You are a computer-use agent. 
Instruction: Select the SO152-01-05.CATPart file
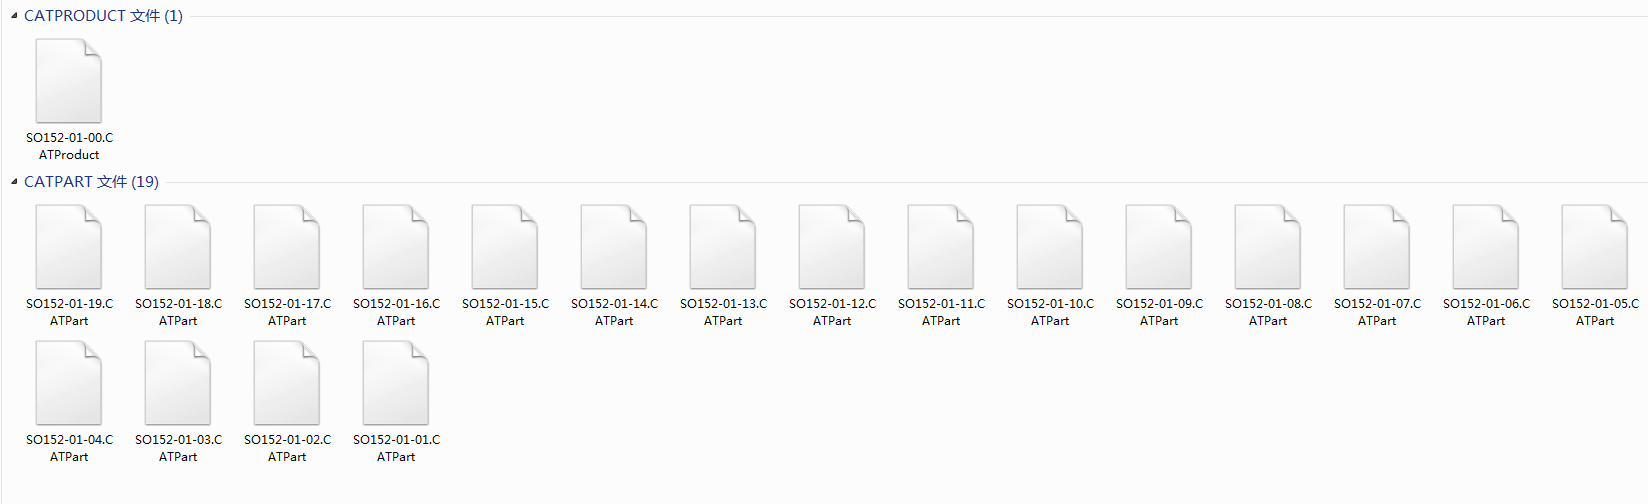1595,247
